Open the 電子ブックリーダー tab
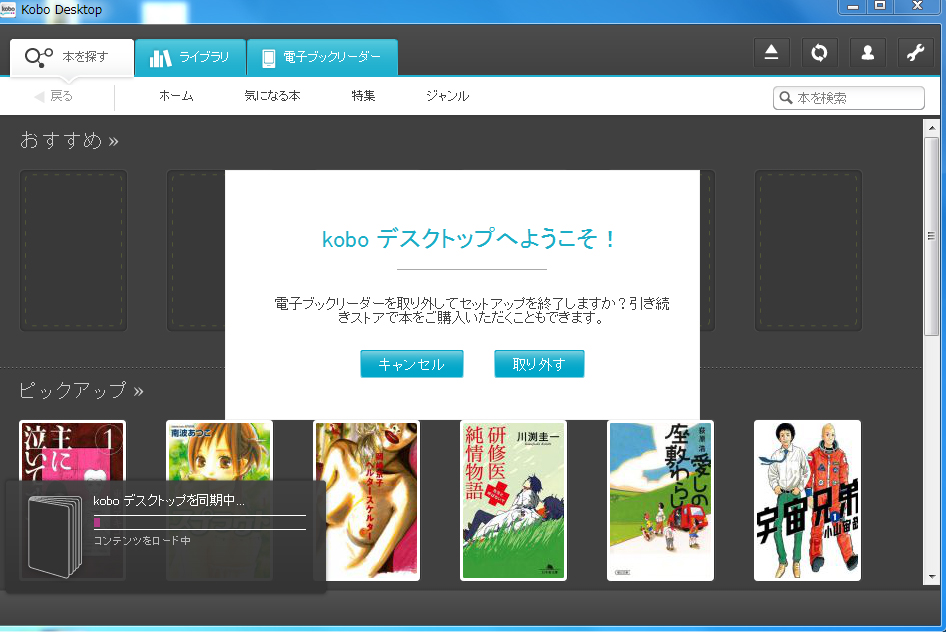This screenshot has height=632, width=946. tap(322, 57)
